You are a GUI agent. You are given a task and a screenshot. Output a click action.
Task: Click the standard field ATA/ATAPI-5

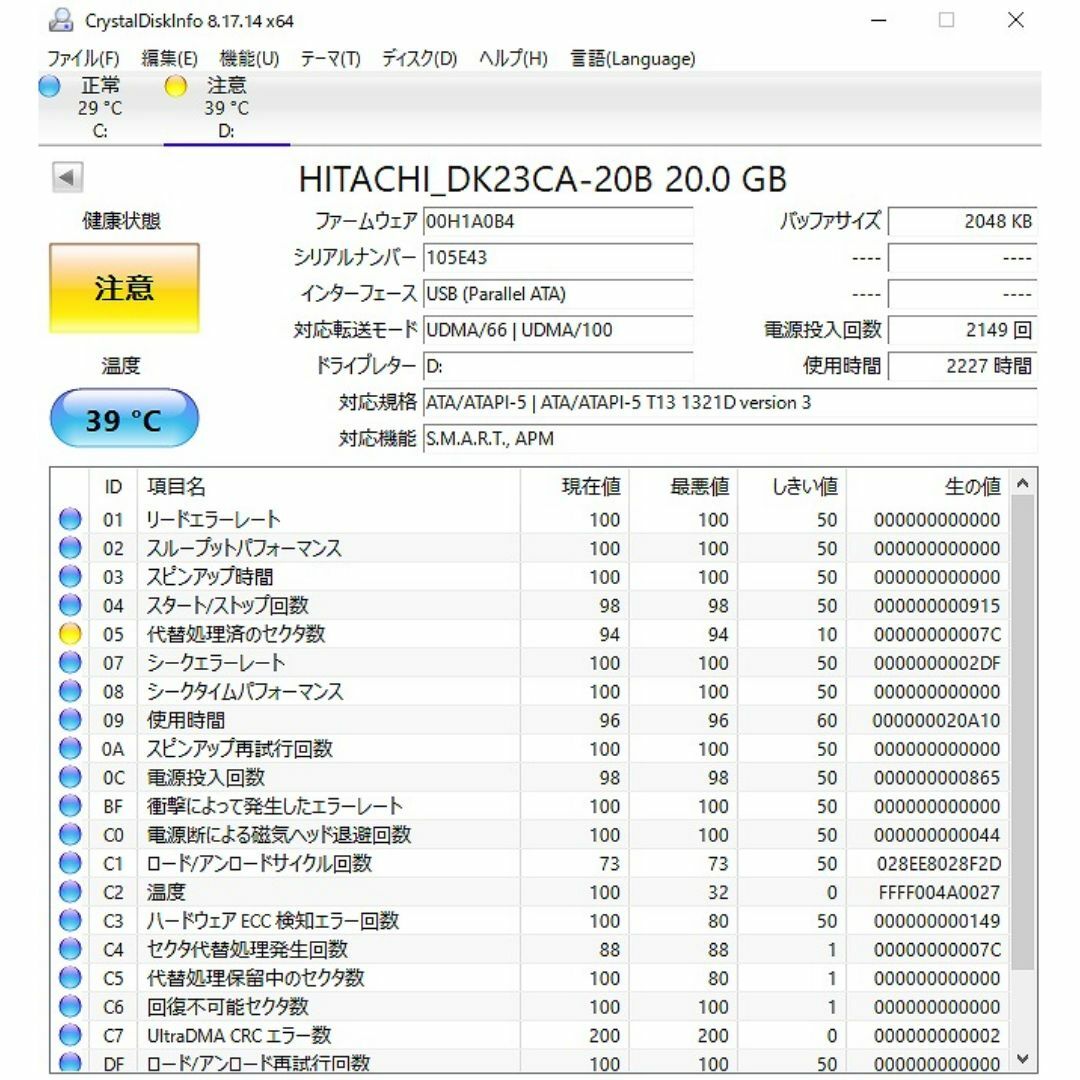tap(730, 402)
